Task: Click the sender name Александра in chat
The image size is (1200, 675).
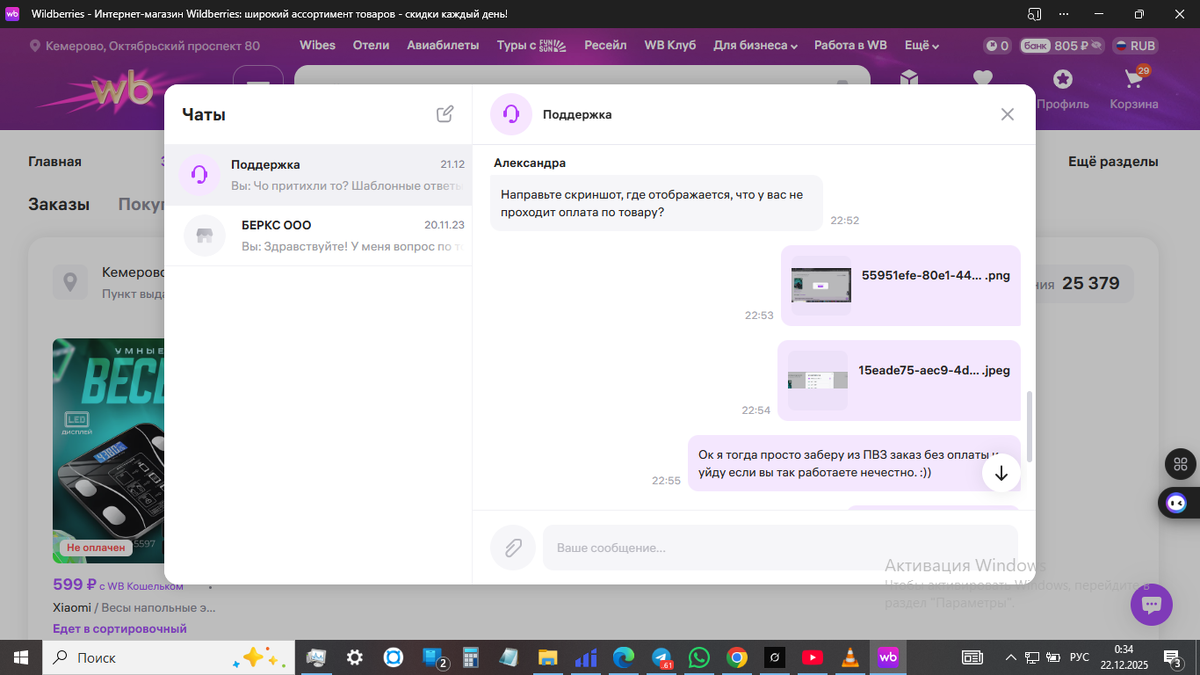Action: point(530,162)
